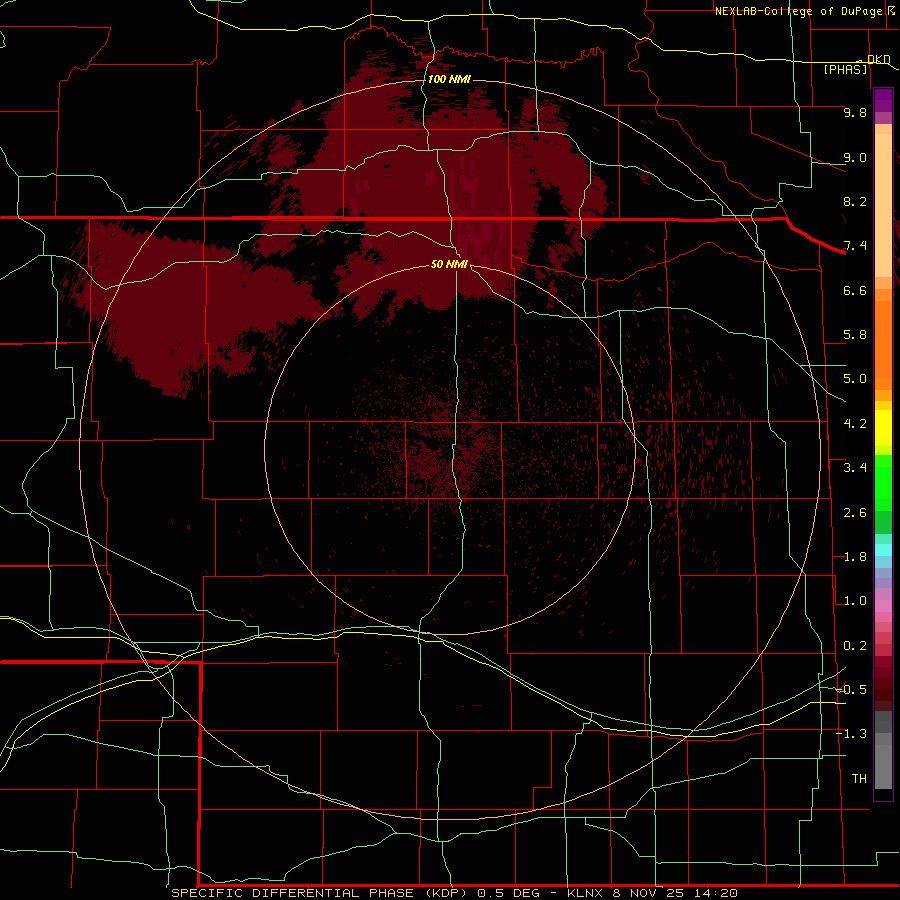The height and width of the screenshot is (900, 900).
Task: Click the -1.3 value on the color scale
Action: 852,734
